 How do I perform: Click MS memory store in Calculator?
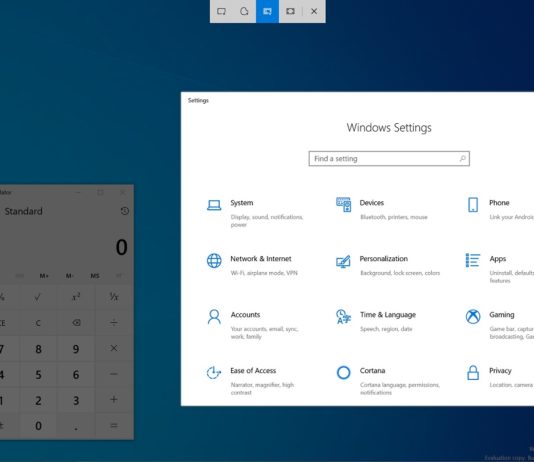(95, 276)
